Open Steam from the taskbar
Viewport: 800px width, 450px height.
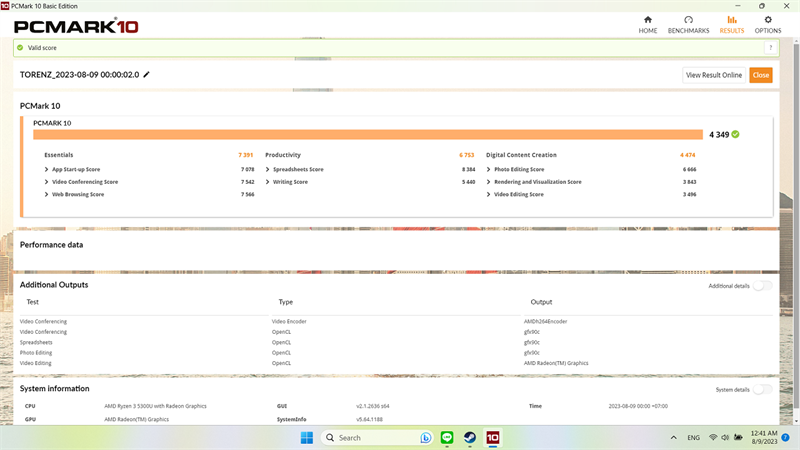click(x=470, y=437)
